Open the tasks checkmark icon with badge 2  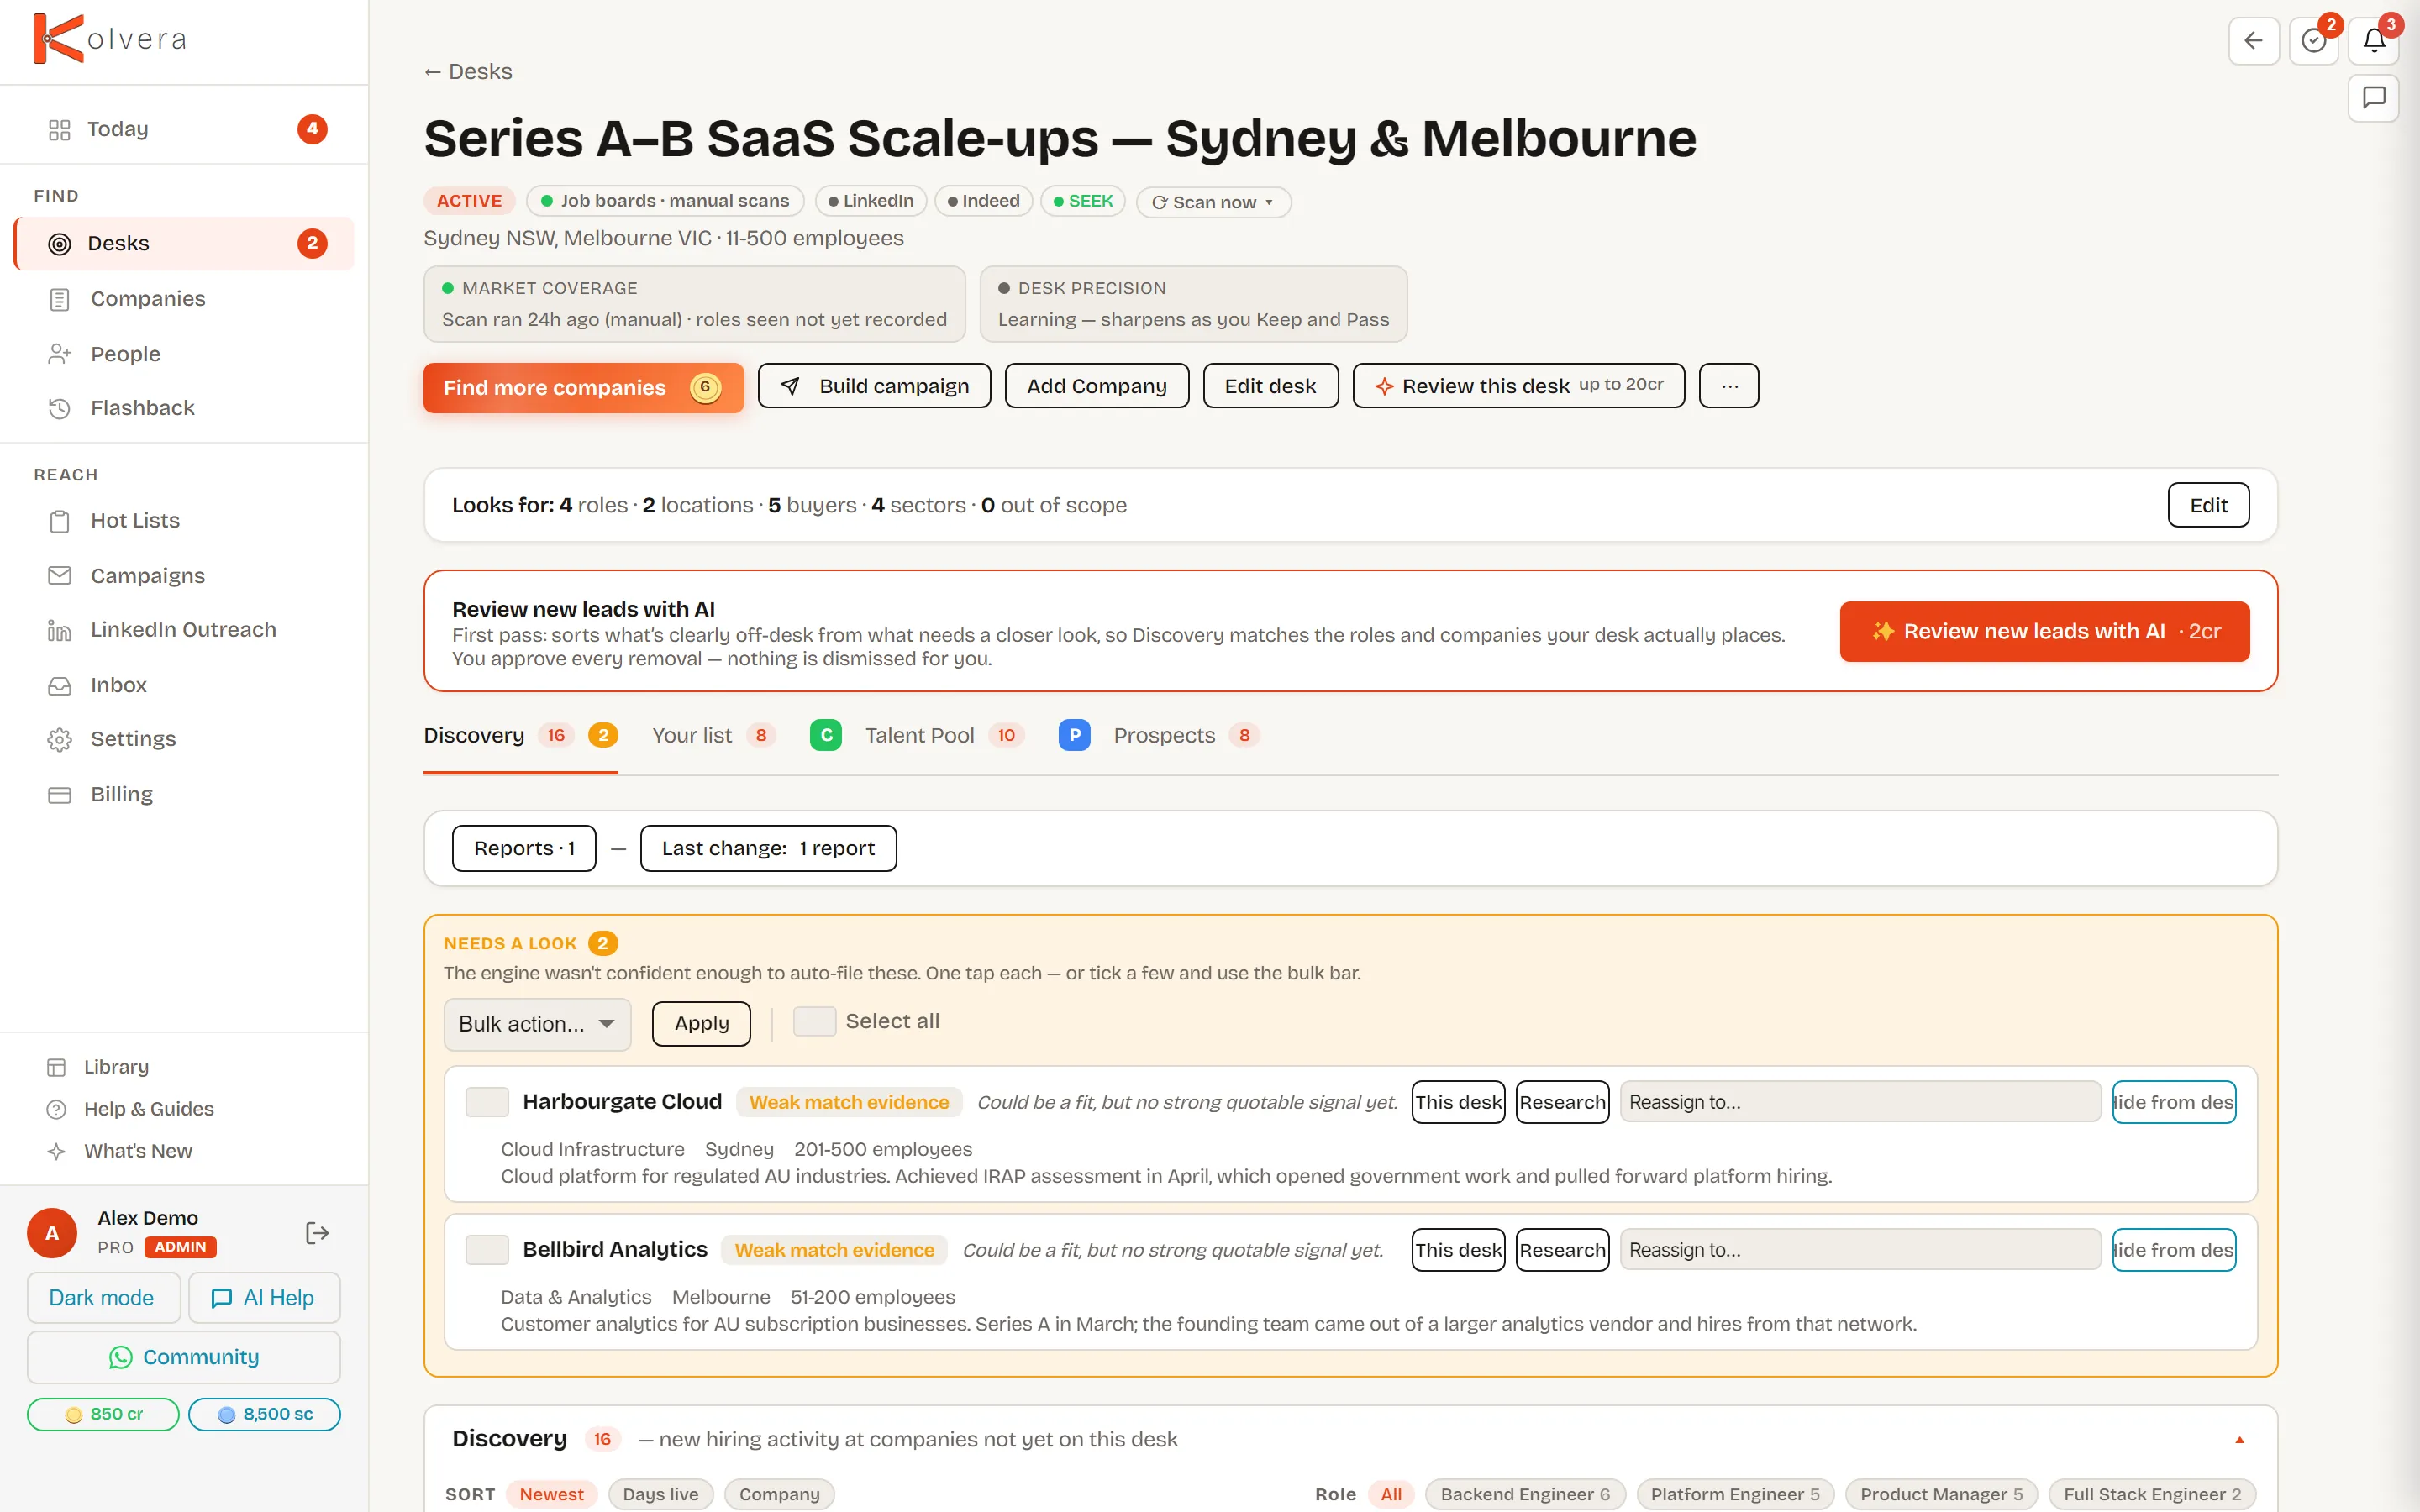[x=2313, y=41]
